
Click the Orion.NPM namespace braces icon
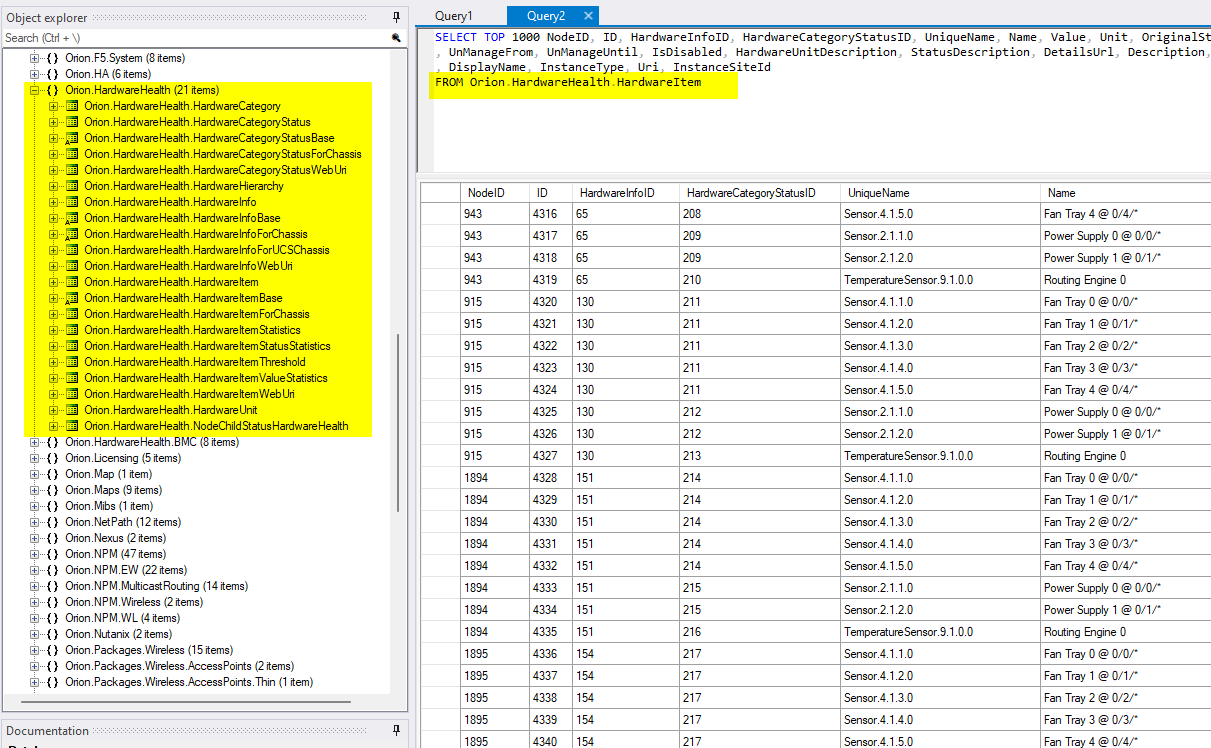point(53,554)
